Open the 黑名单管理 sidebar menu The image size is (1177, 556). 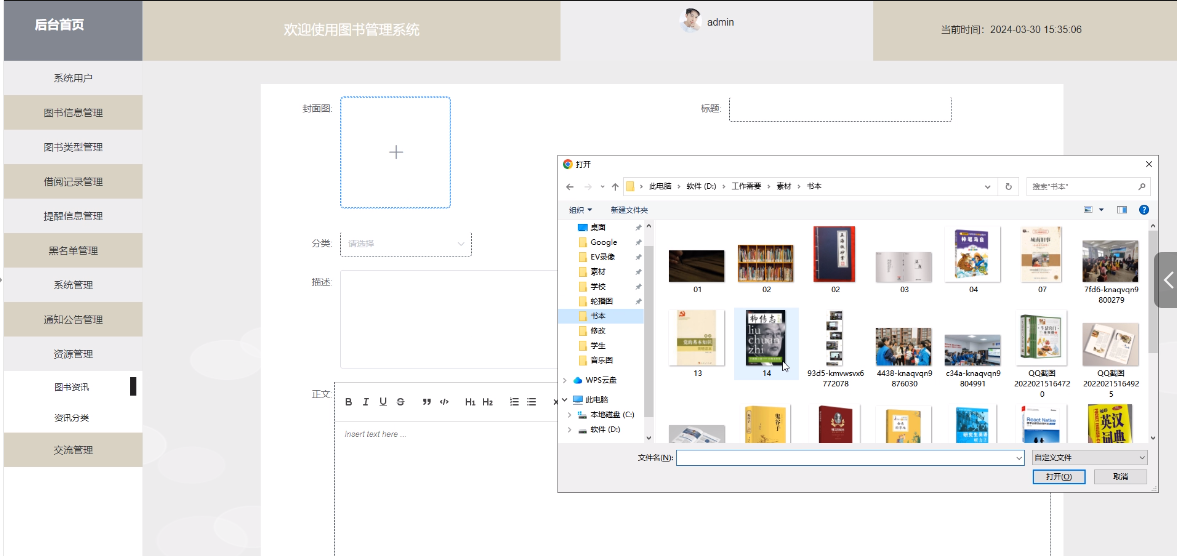point(73,251)
